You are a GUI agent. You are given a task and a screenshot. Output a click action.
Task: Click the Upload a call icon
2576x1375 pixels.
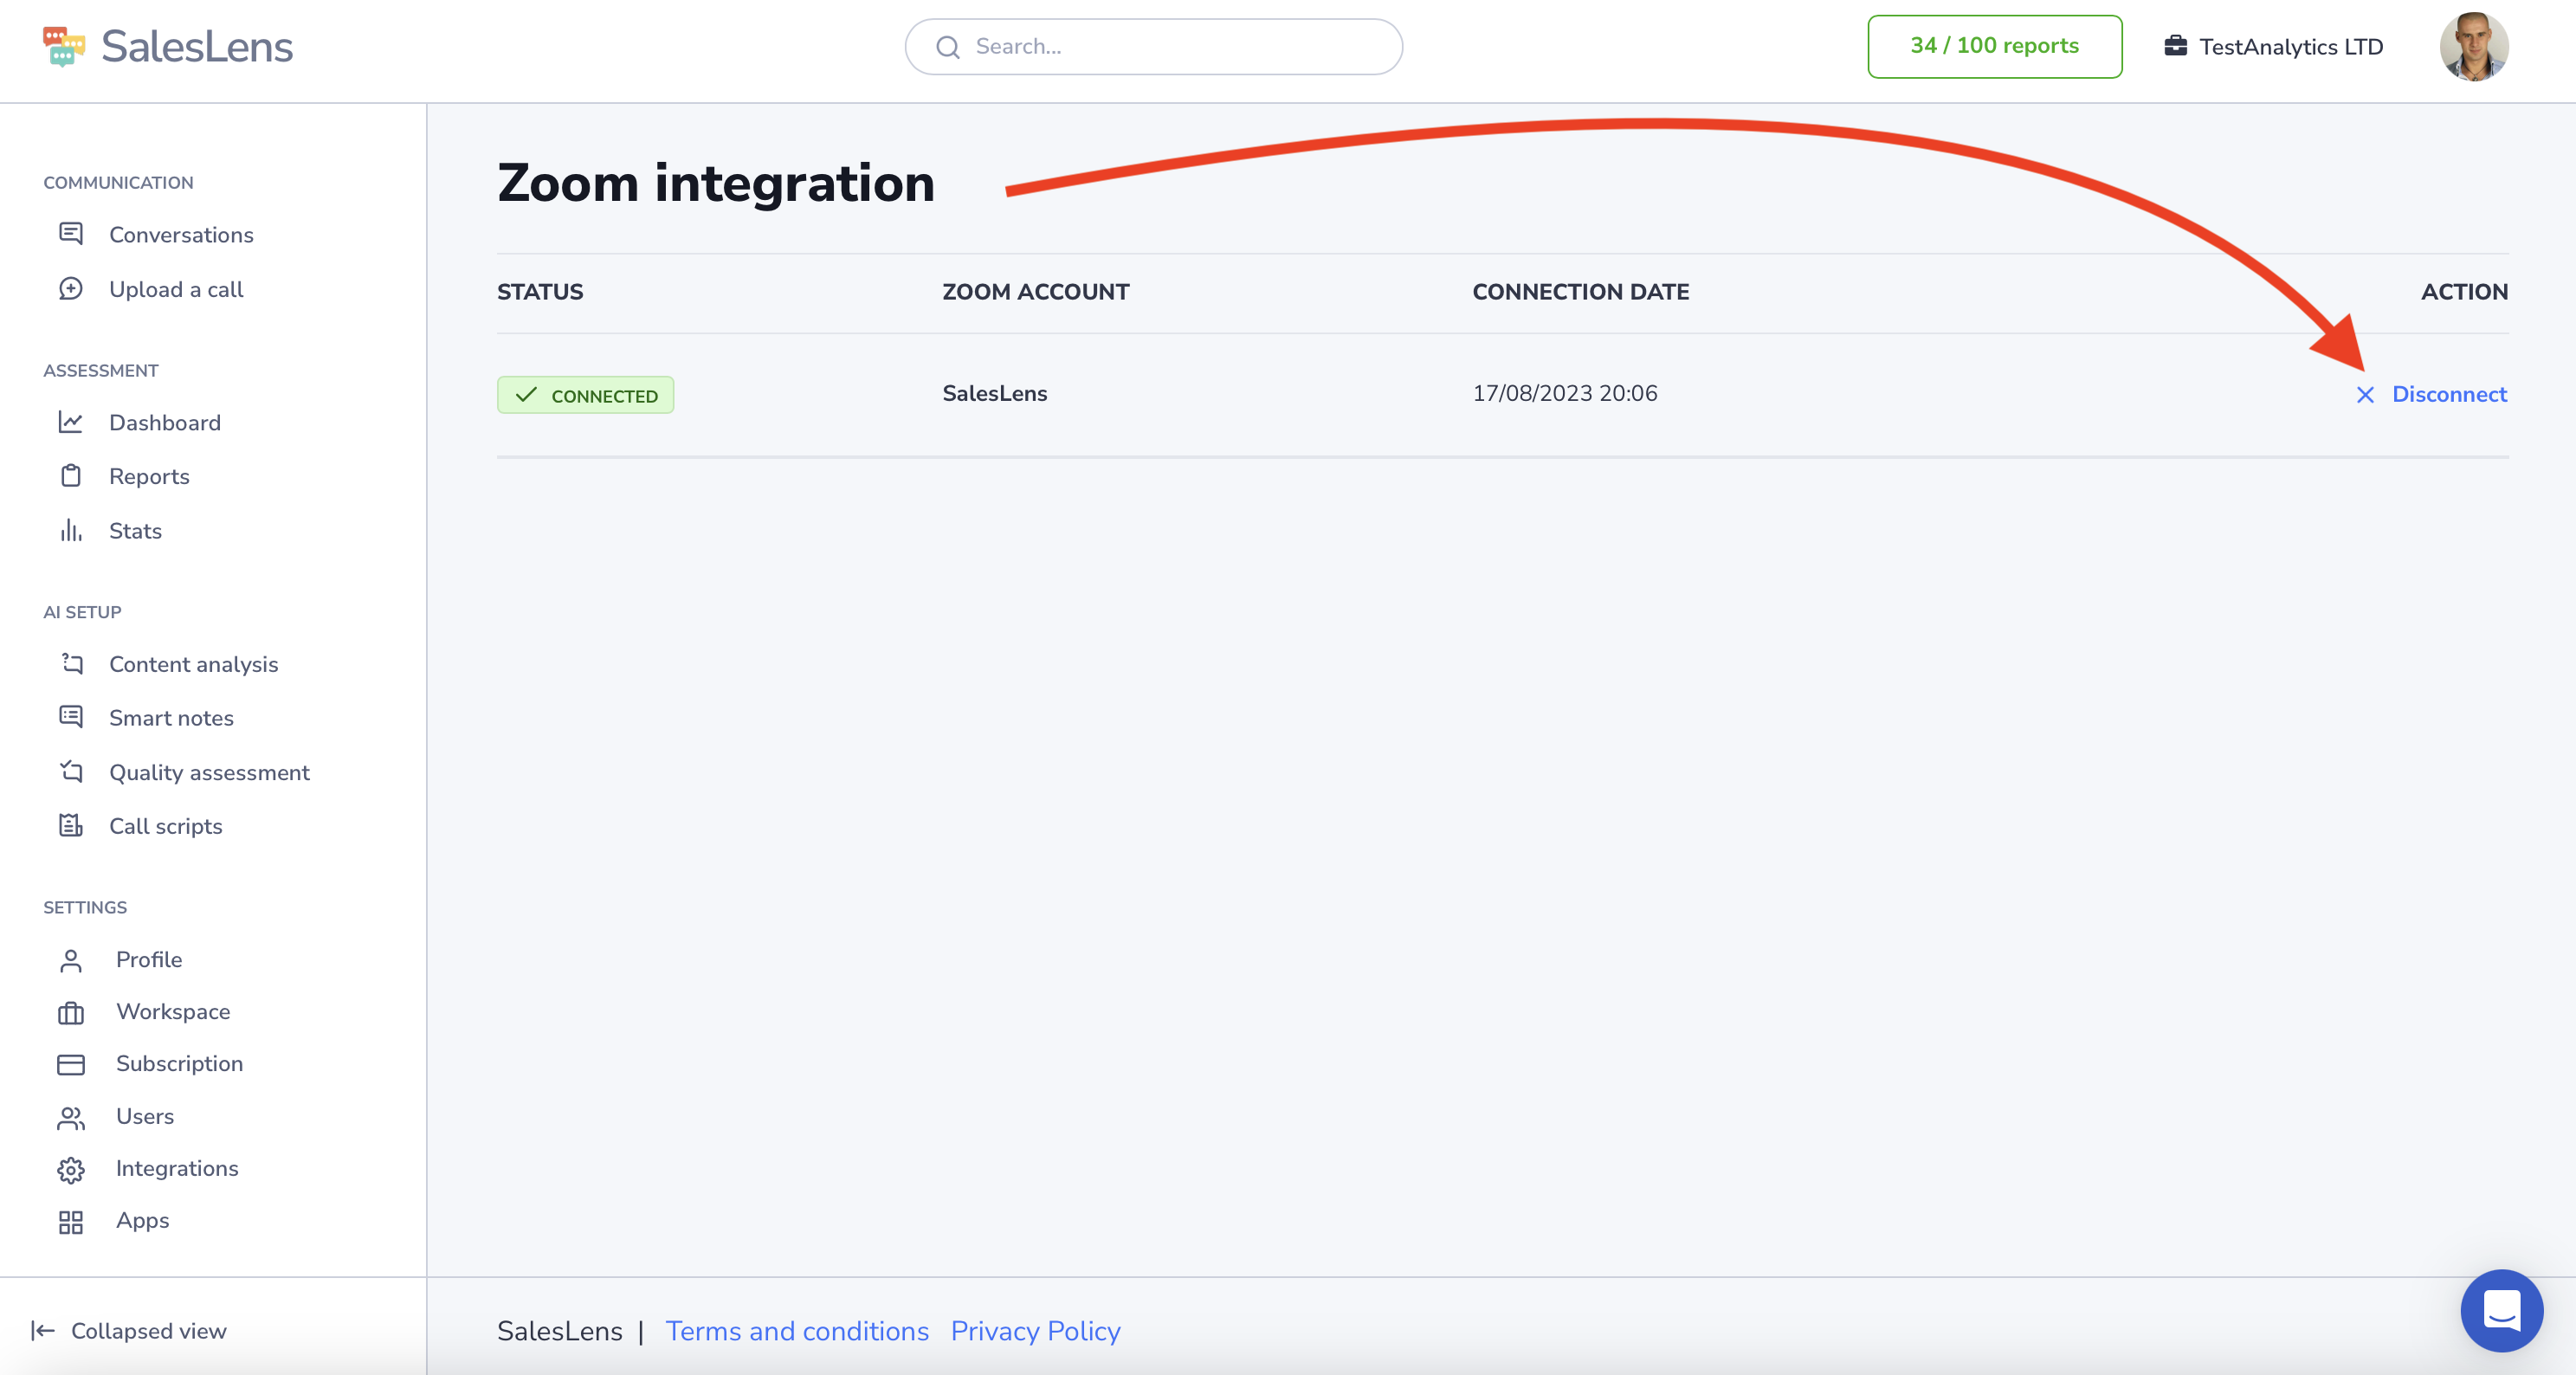point(71,289)
